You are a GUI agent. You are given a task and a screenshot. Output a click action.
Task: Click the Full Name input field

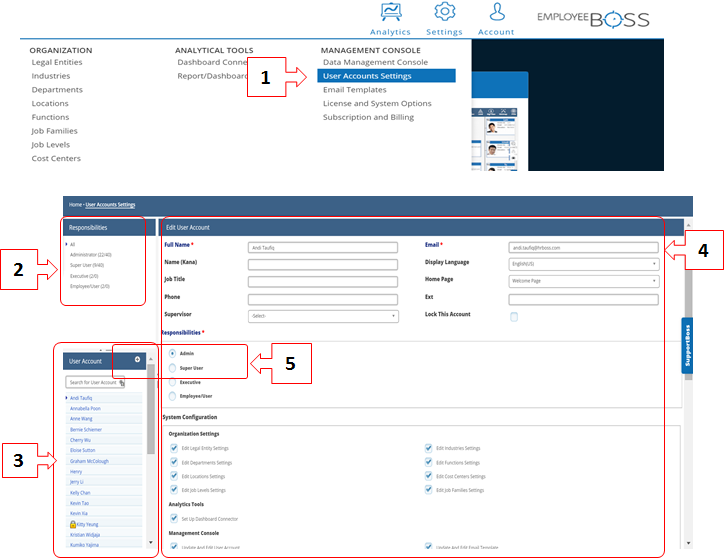tap(323, 248)
